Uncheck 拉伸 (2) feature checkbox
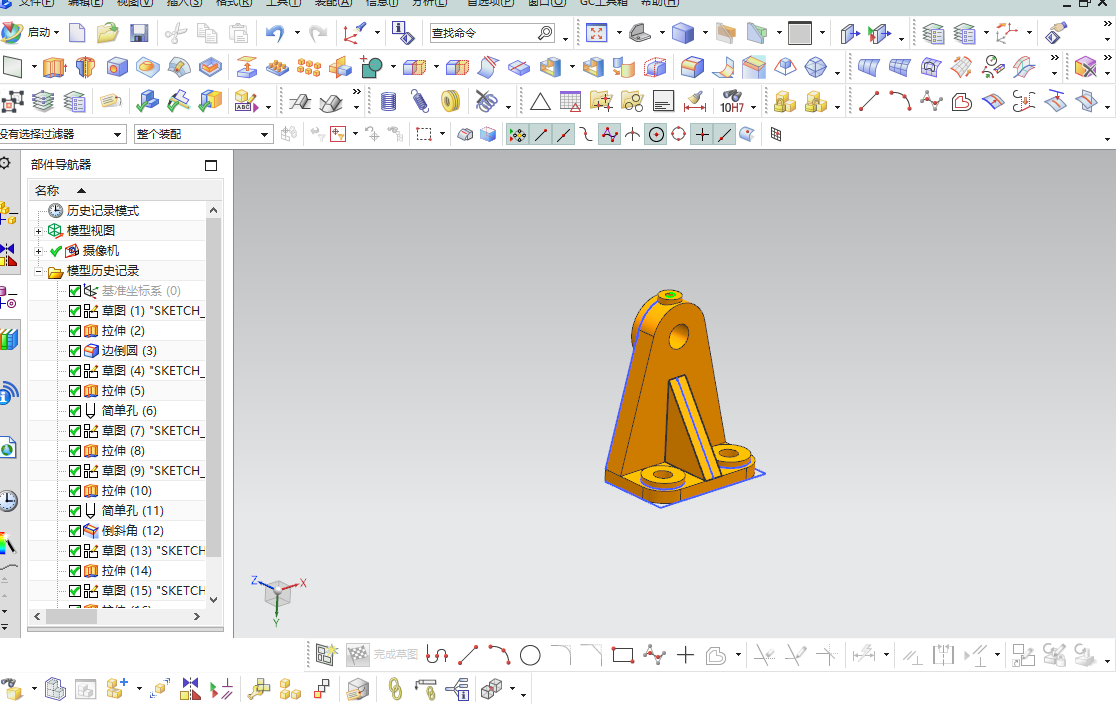Viewport: 1118px width, 704px height. click(x=75, y=331)
